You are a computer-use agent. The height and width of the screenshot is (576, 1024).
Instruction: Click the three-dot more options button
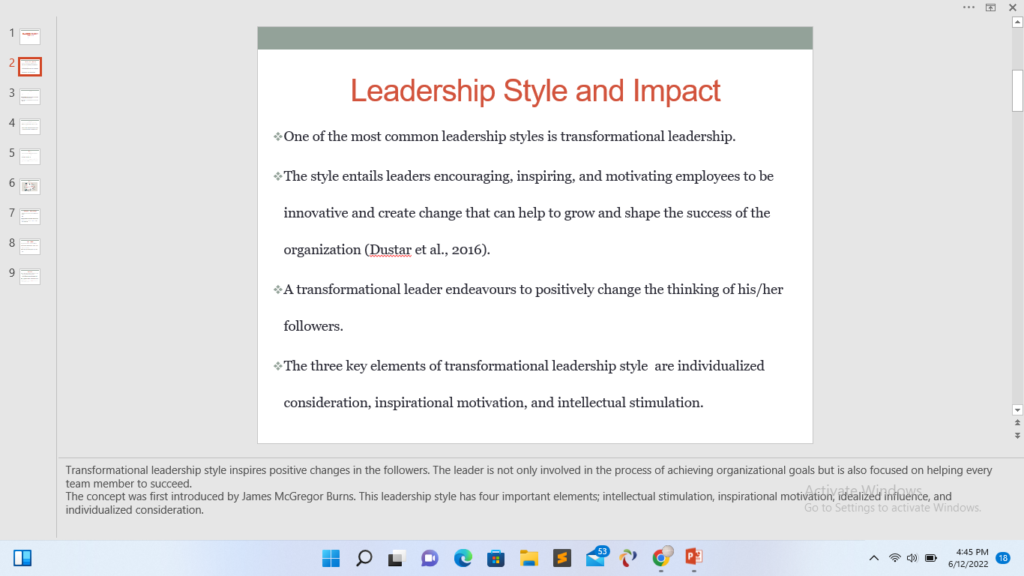(x=968, y=7)
